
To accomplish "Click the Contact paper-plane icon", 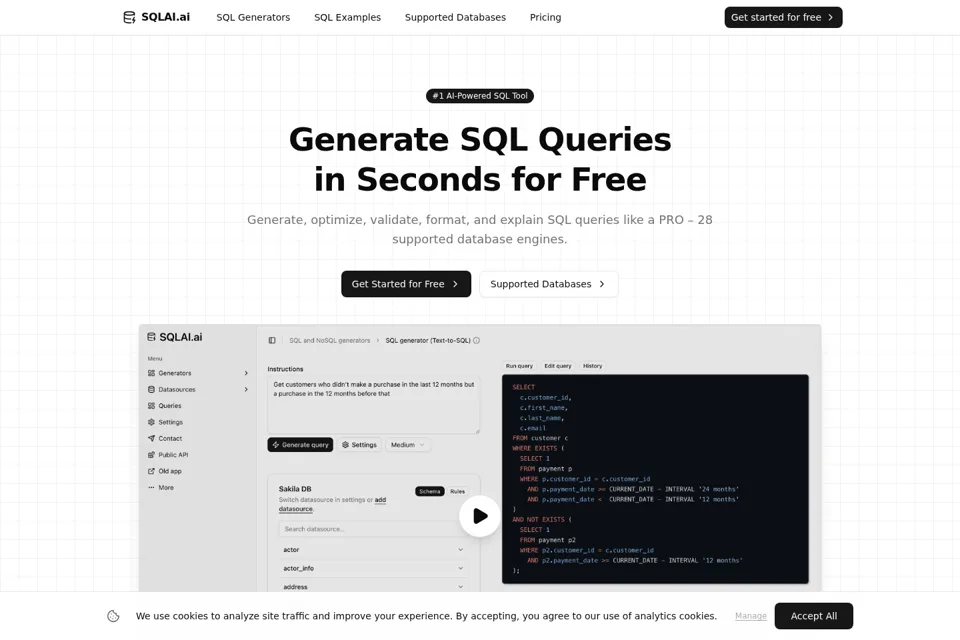I will [x=151, y=439].
